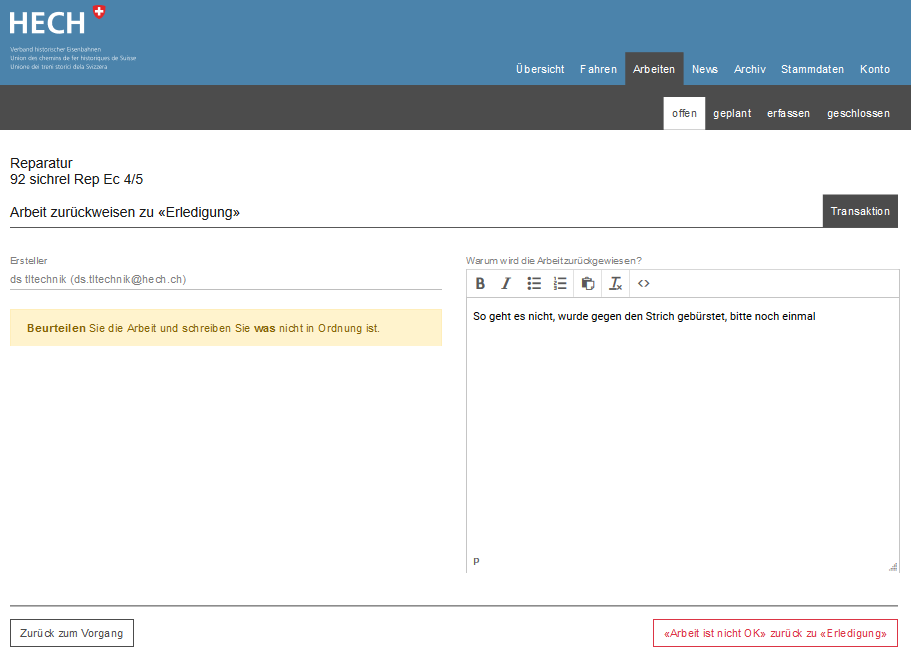Viewport: 911px width, 661px height.
Task: Insert a bulleted list
Action: pyautogui.click(x=534, y=284)
